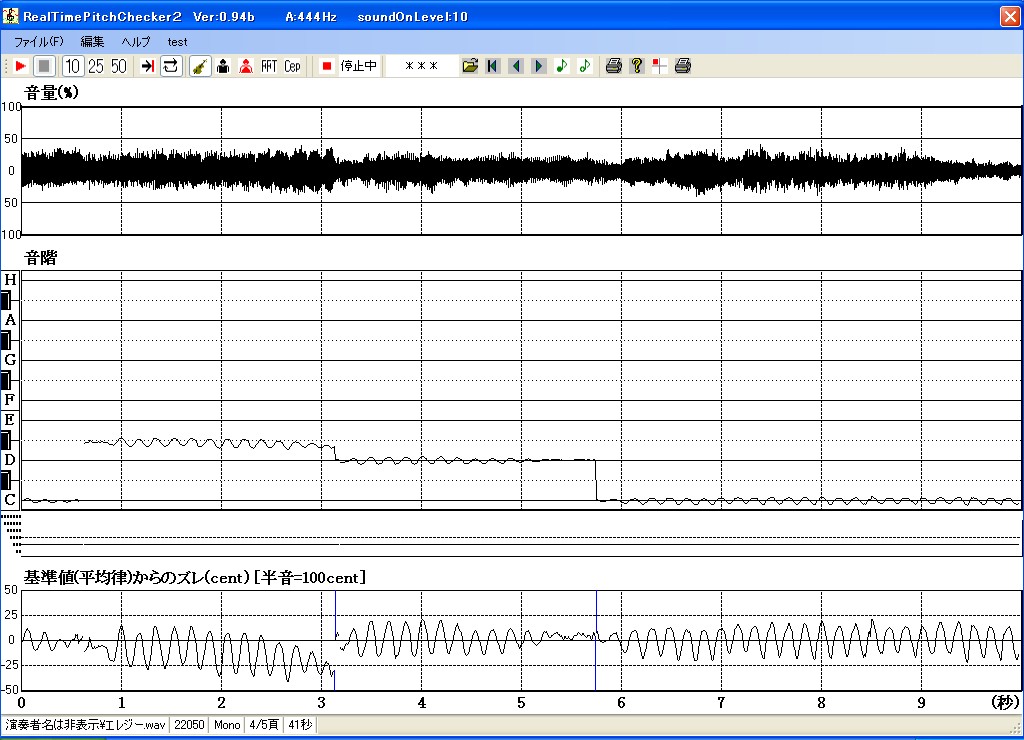Viewport: 1024px width, 740px height.
Task: Open help with the yellow question mark
Action: [637, 66]
